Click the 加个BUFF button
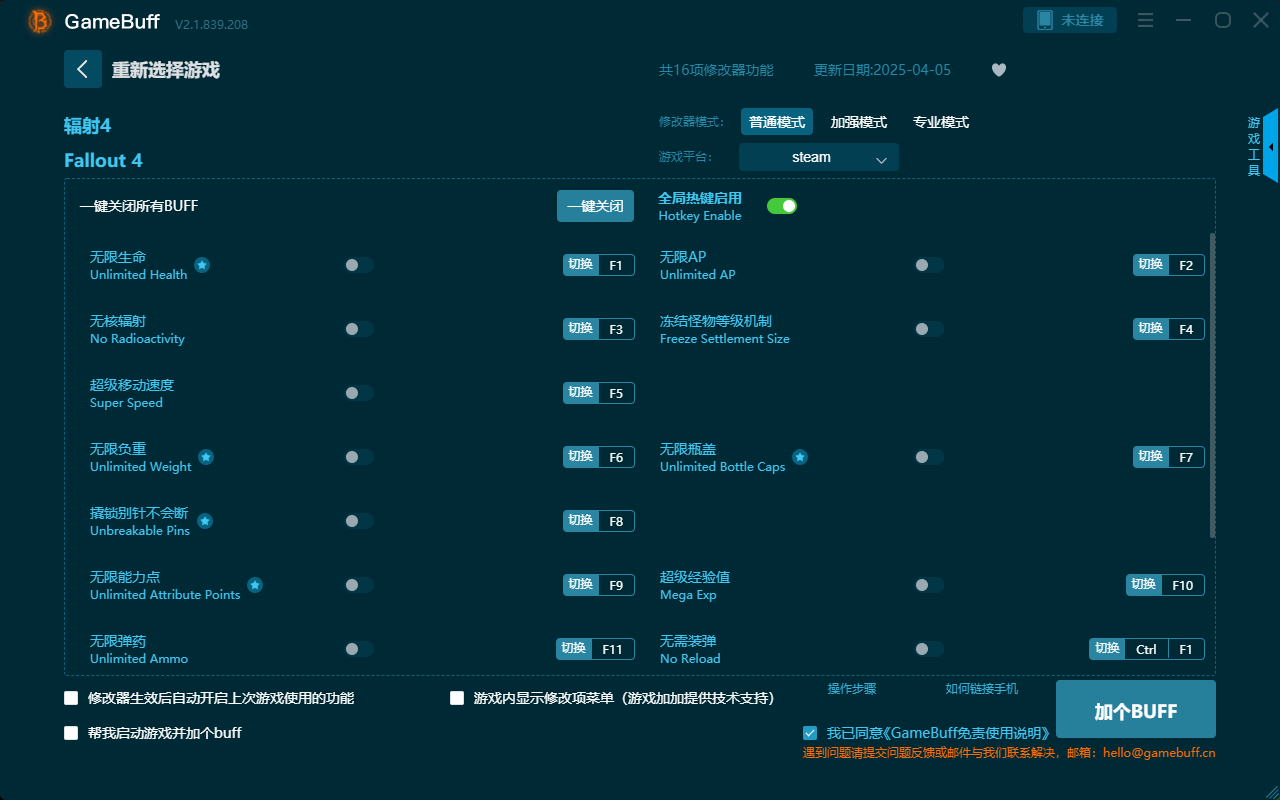 [1135, 709]
